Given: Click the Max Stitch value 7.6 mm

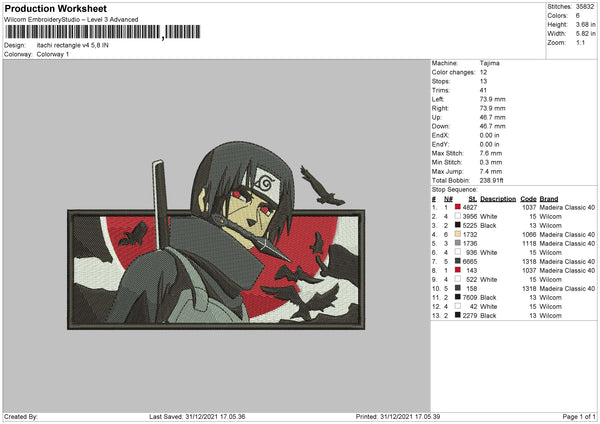Looking at the screenshot, I should pos(491,153).
